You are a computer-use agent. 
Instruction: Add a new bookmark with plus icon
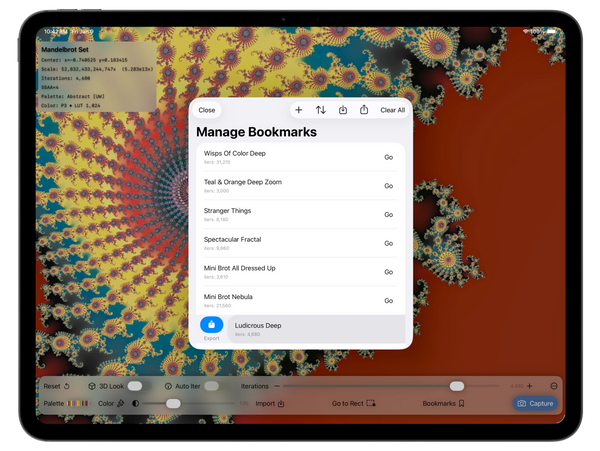pyautogui.click(x=299, y=110)
